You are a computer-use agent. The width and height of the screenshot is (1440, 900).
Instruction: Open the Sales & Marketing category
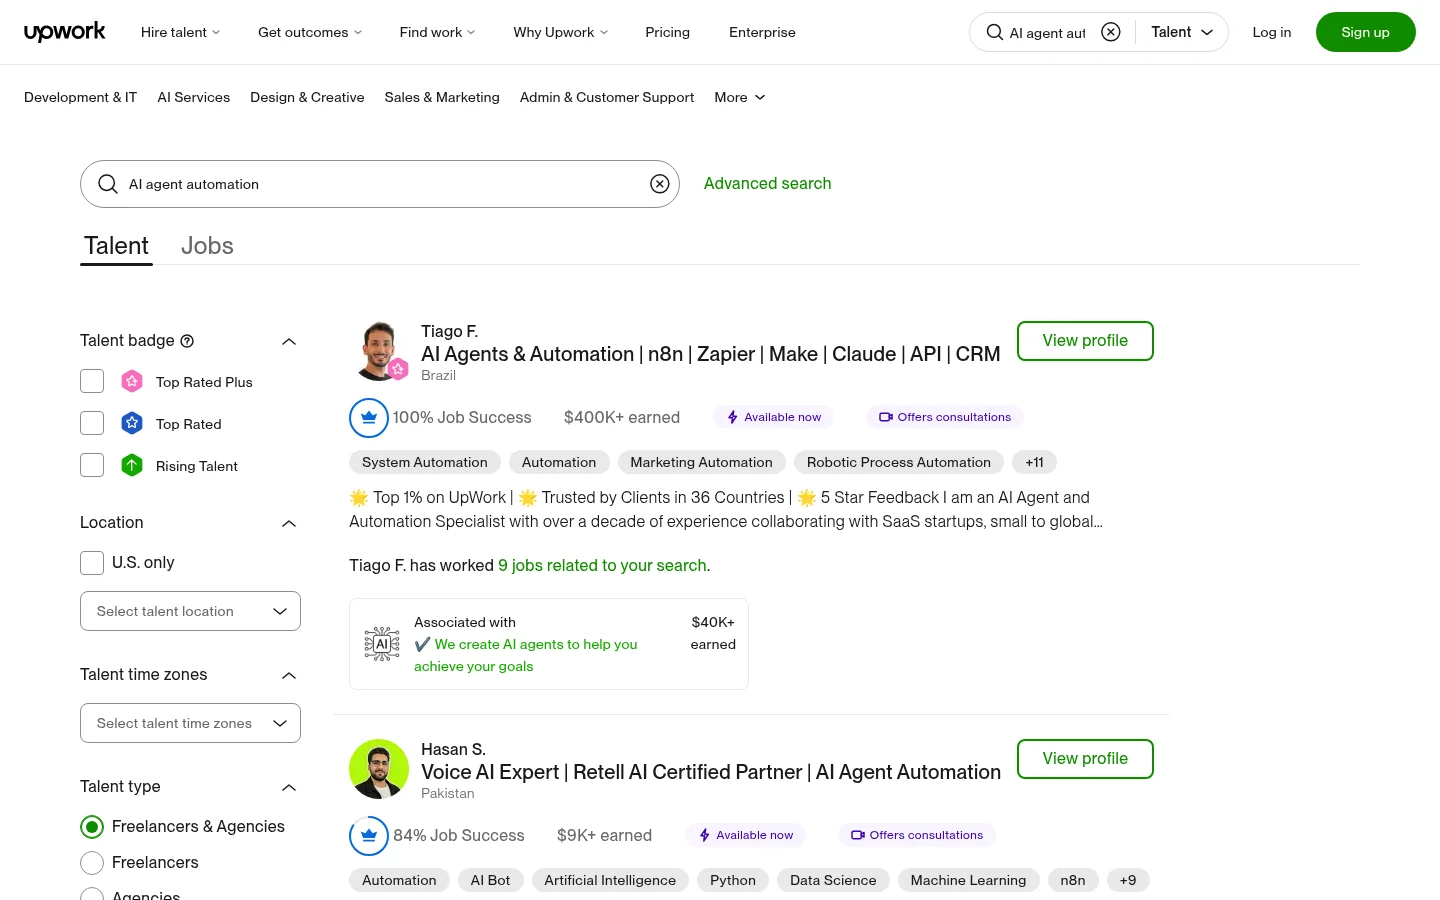442,97
